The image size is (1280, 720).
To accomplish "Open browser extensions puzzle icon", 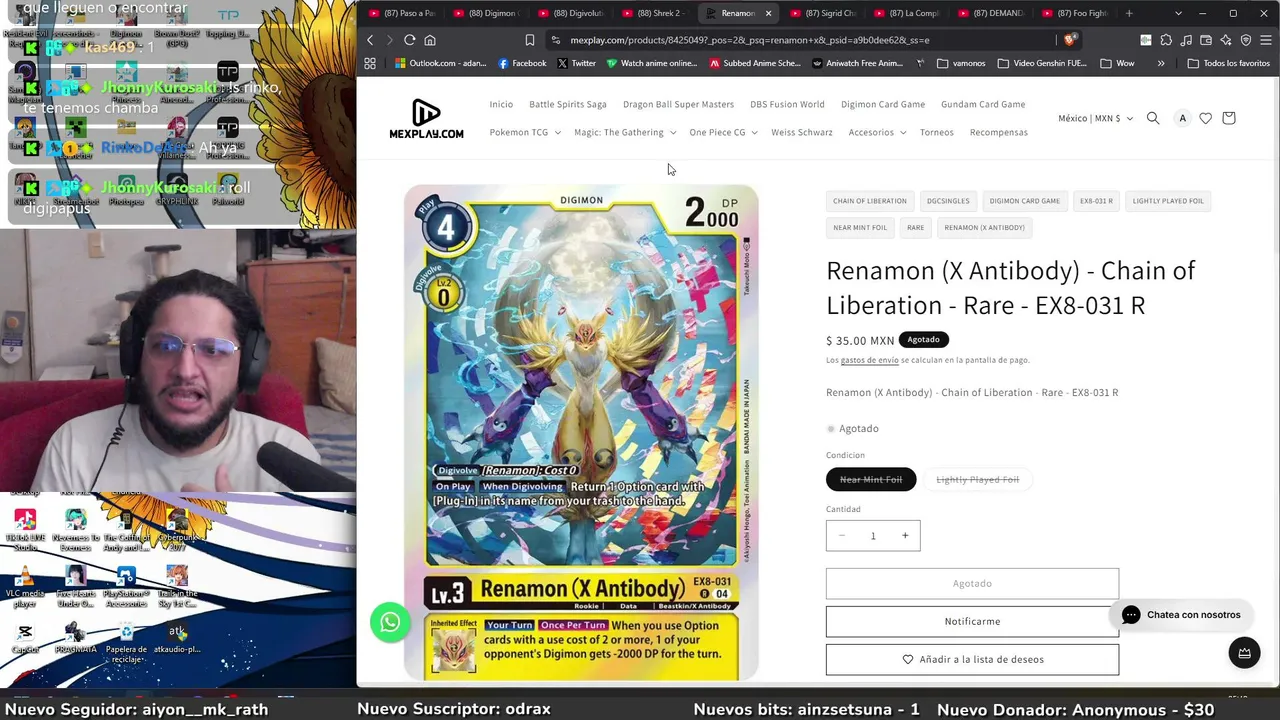I will (x=1166, y=40).
